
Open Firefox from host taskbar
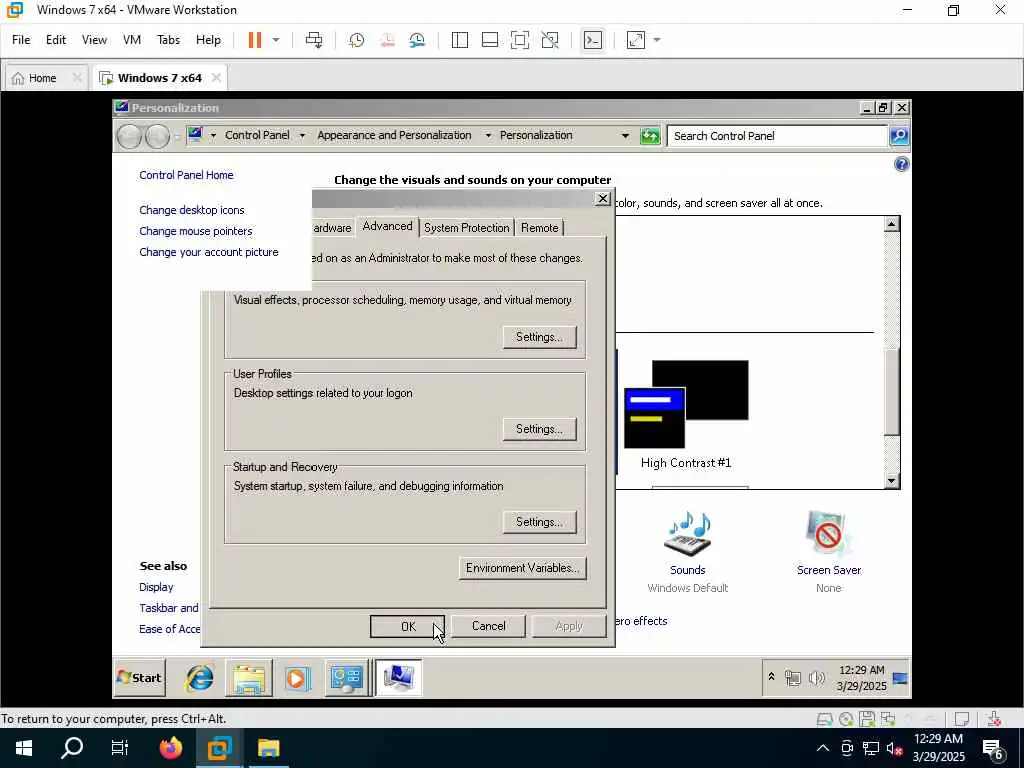pos(171,748)
